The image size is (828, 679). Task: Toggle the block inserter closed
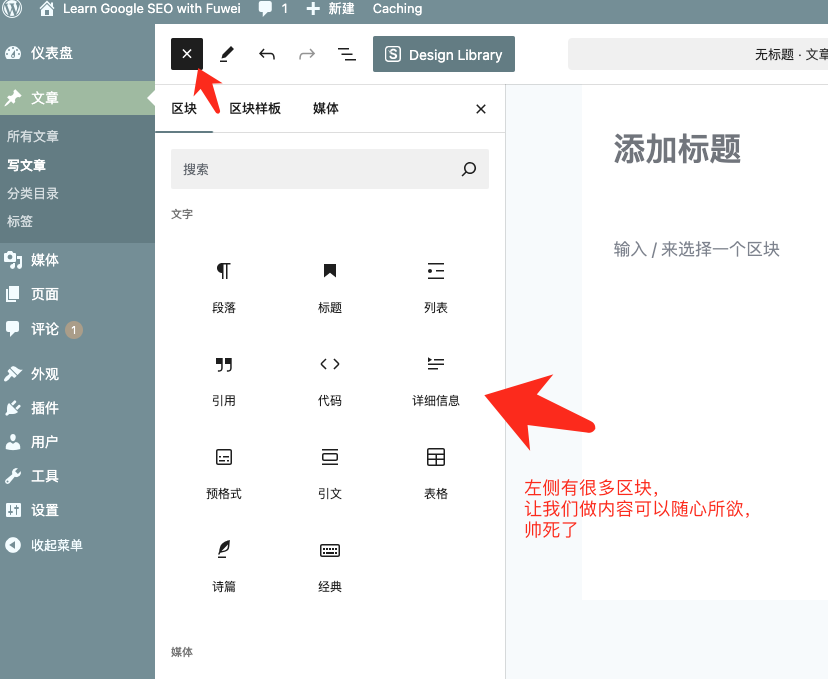[x=187, y=54]
